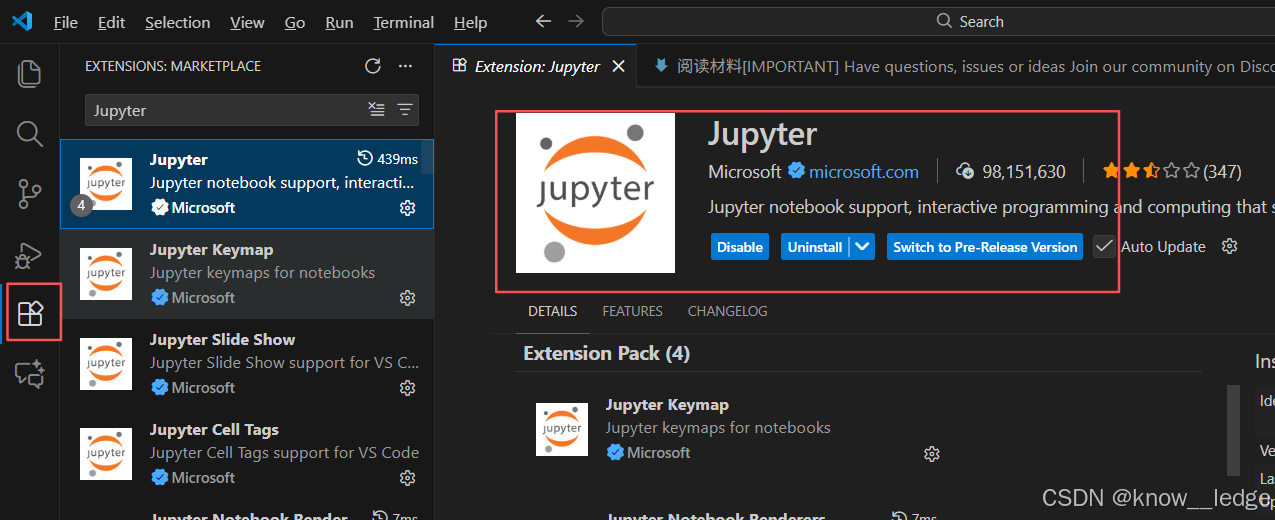The height and width of the screenshot is (520, 1275).
Task: Open manage gear for Jupyter in list
Action: click(x=407, y=208)
